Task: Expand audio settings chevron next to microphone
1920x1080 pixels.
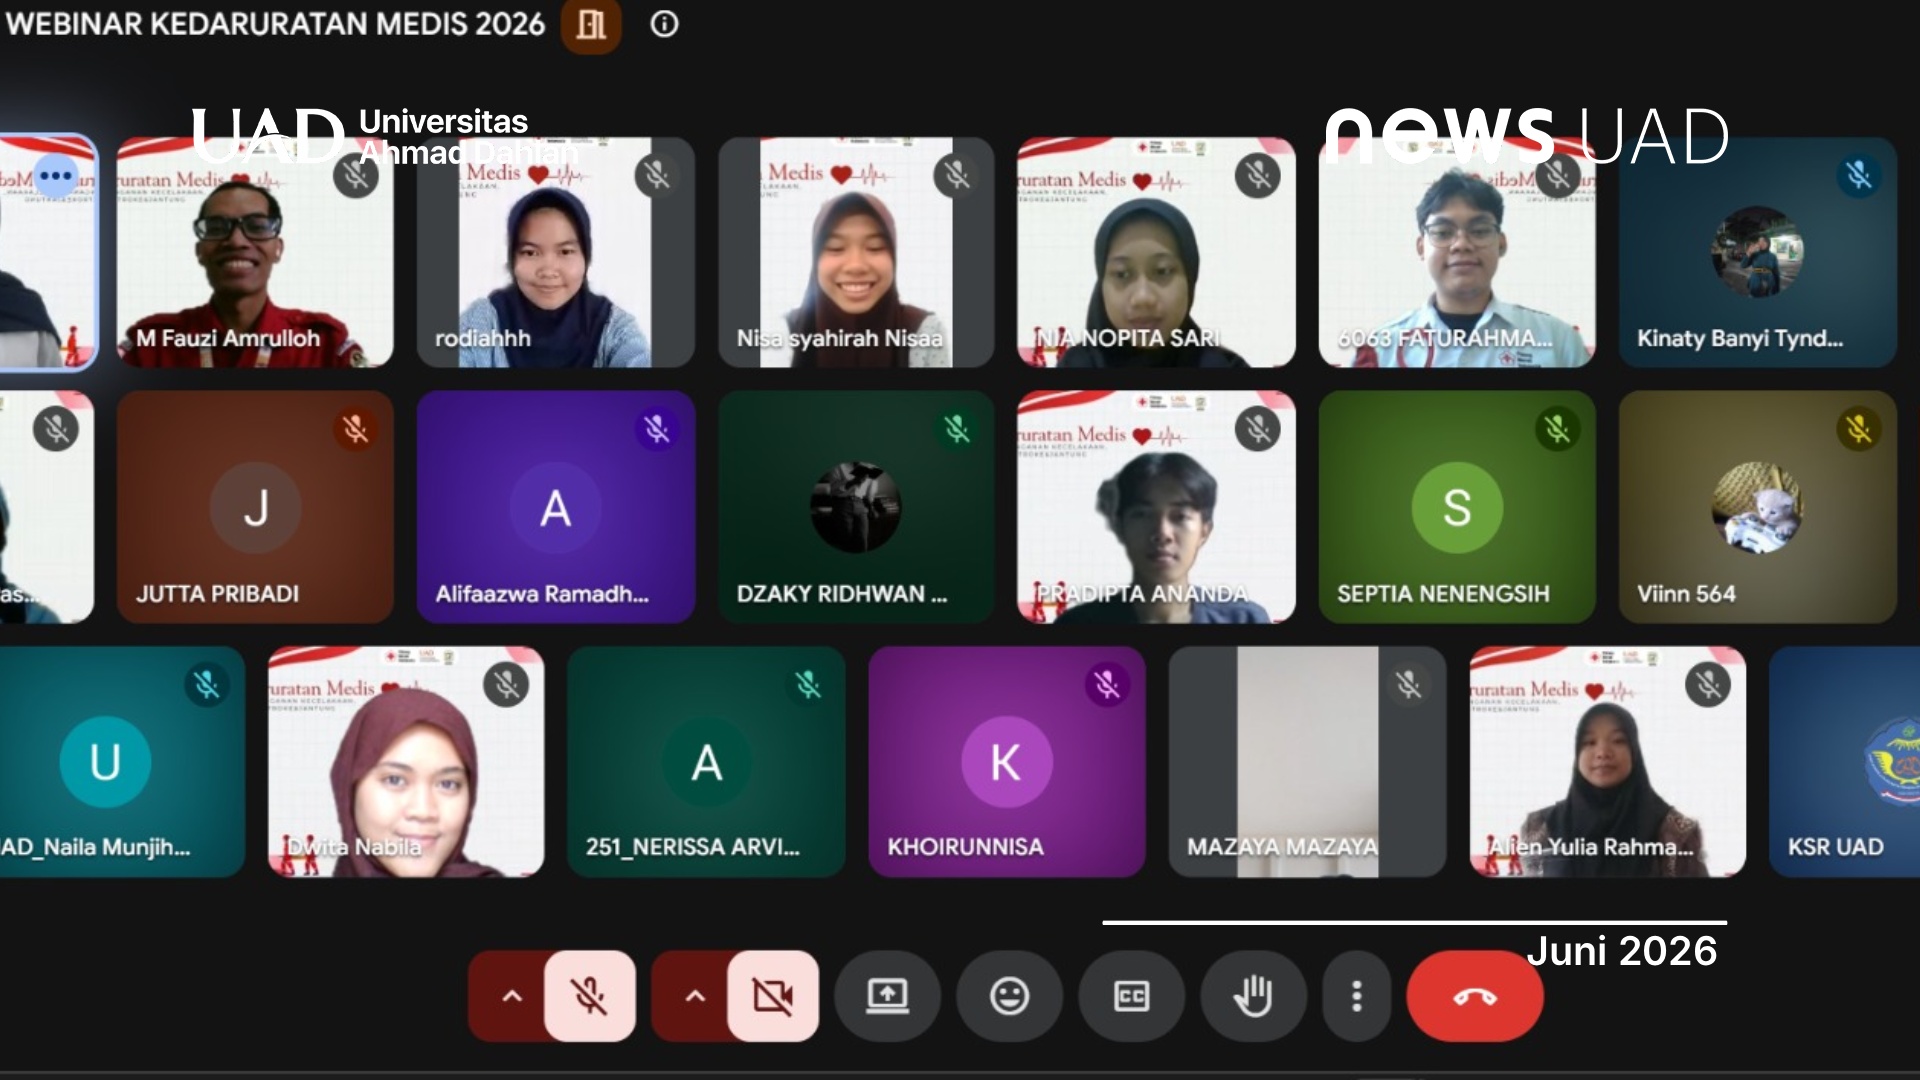Action: click(511, 996)
